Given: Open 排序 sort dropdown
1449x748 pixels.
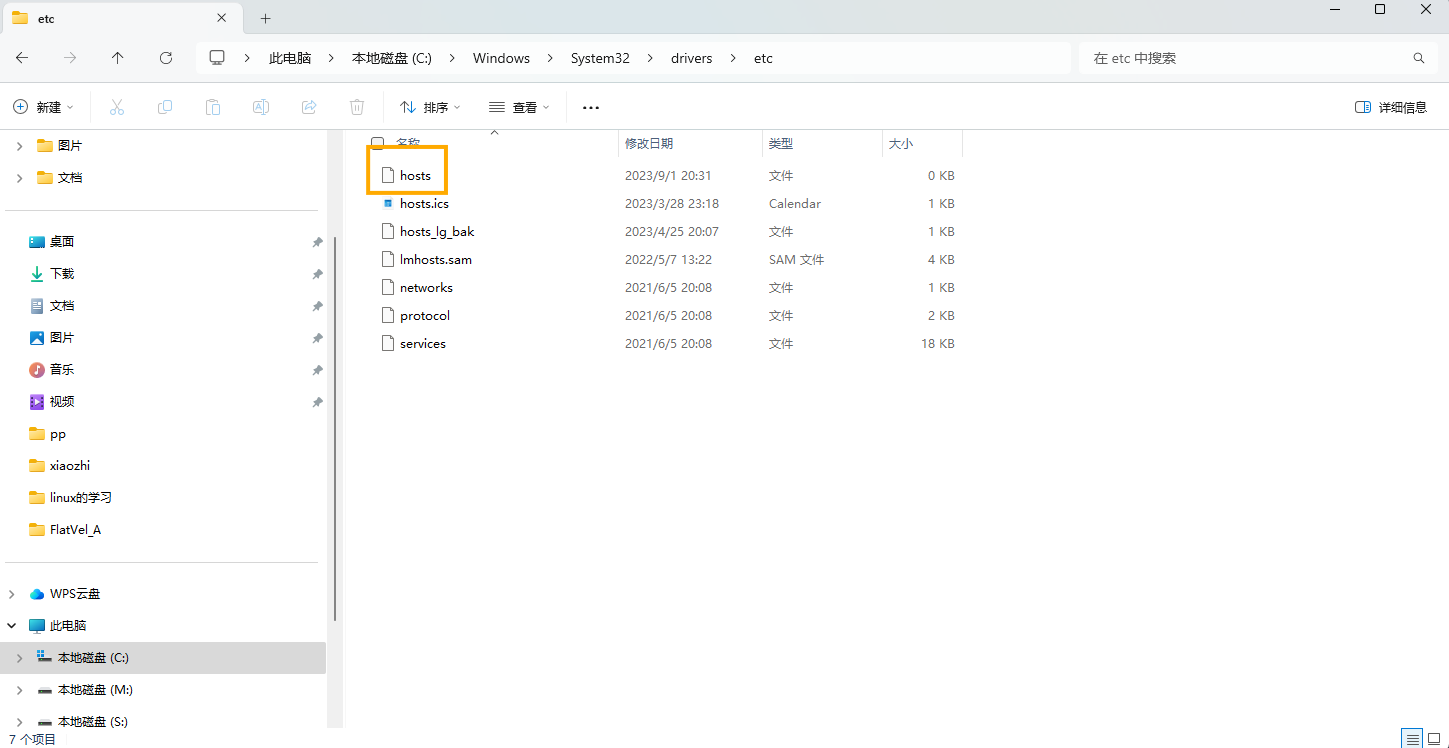Looking at the screenshot, I should pos(430,107).
